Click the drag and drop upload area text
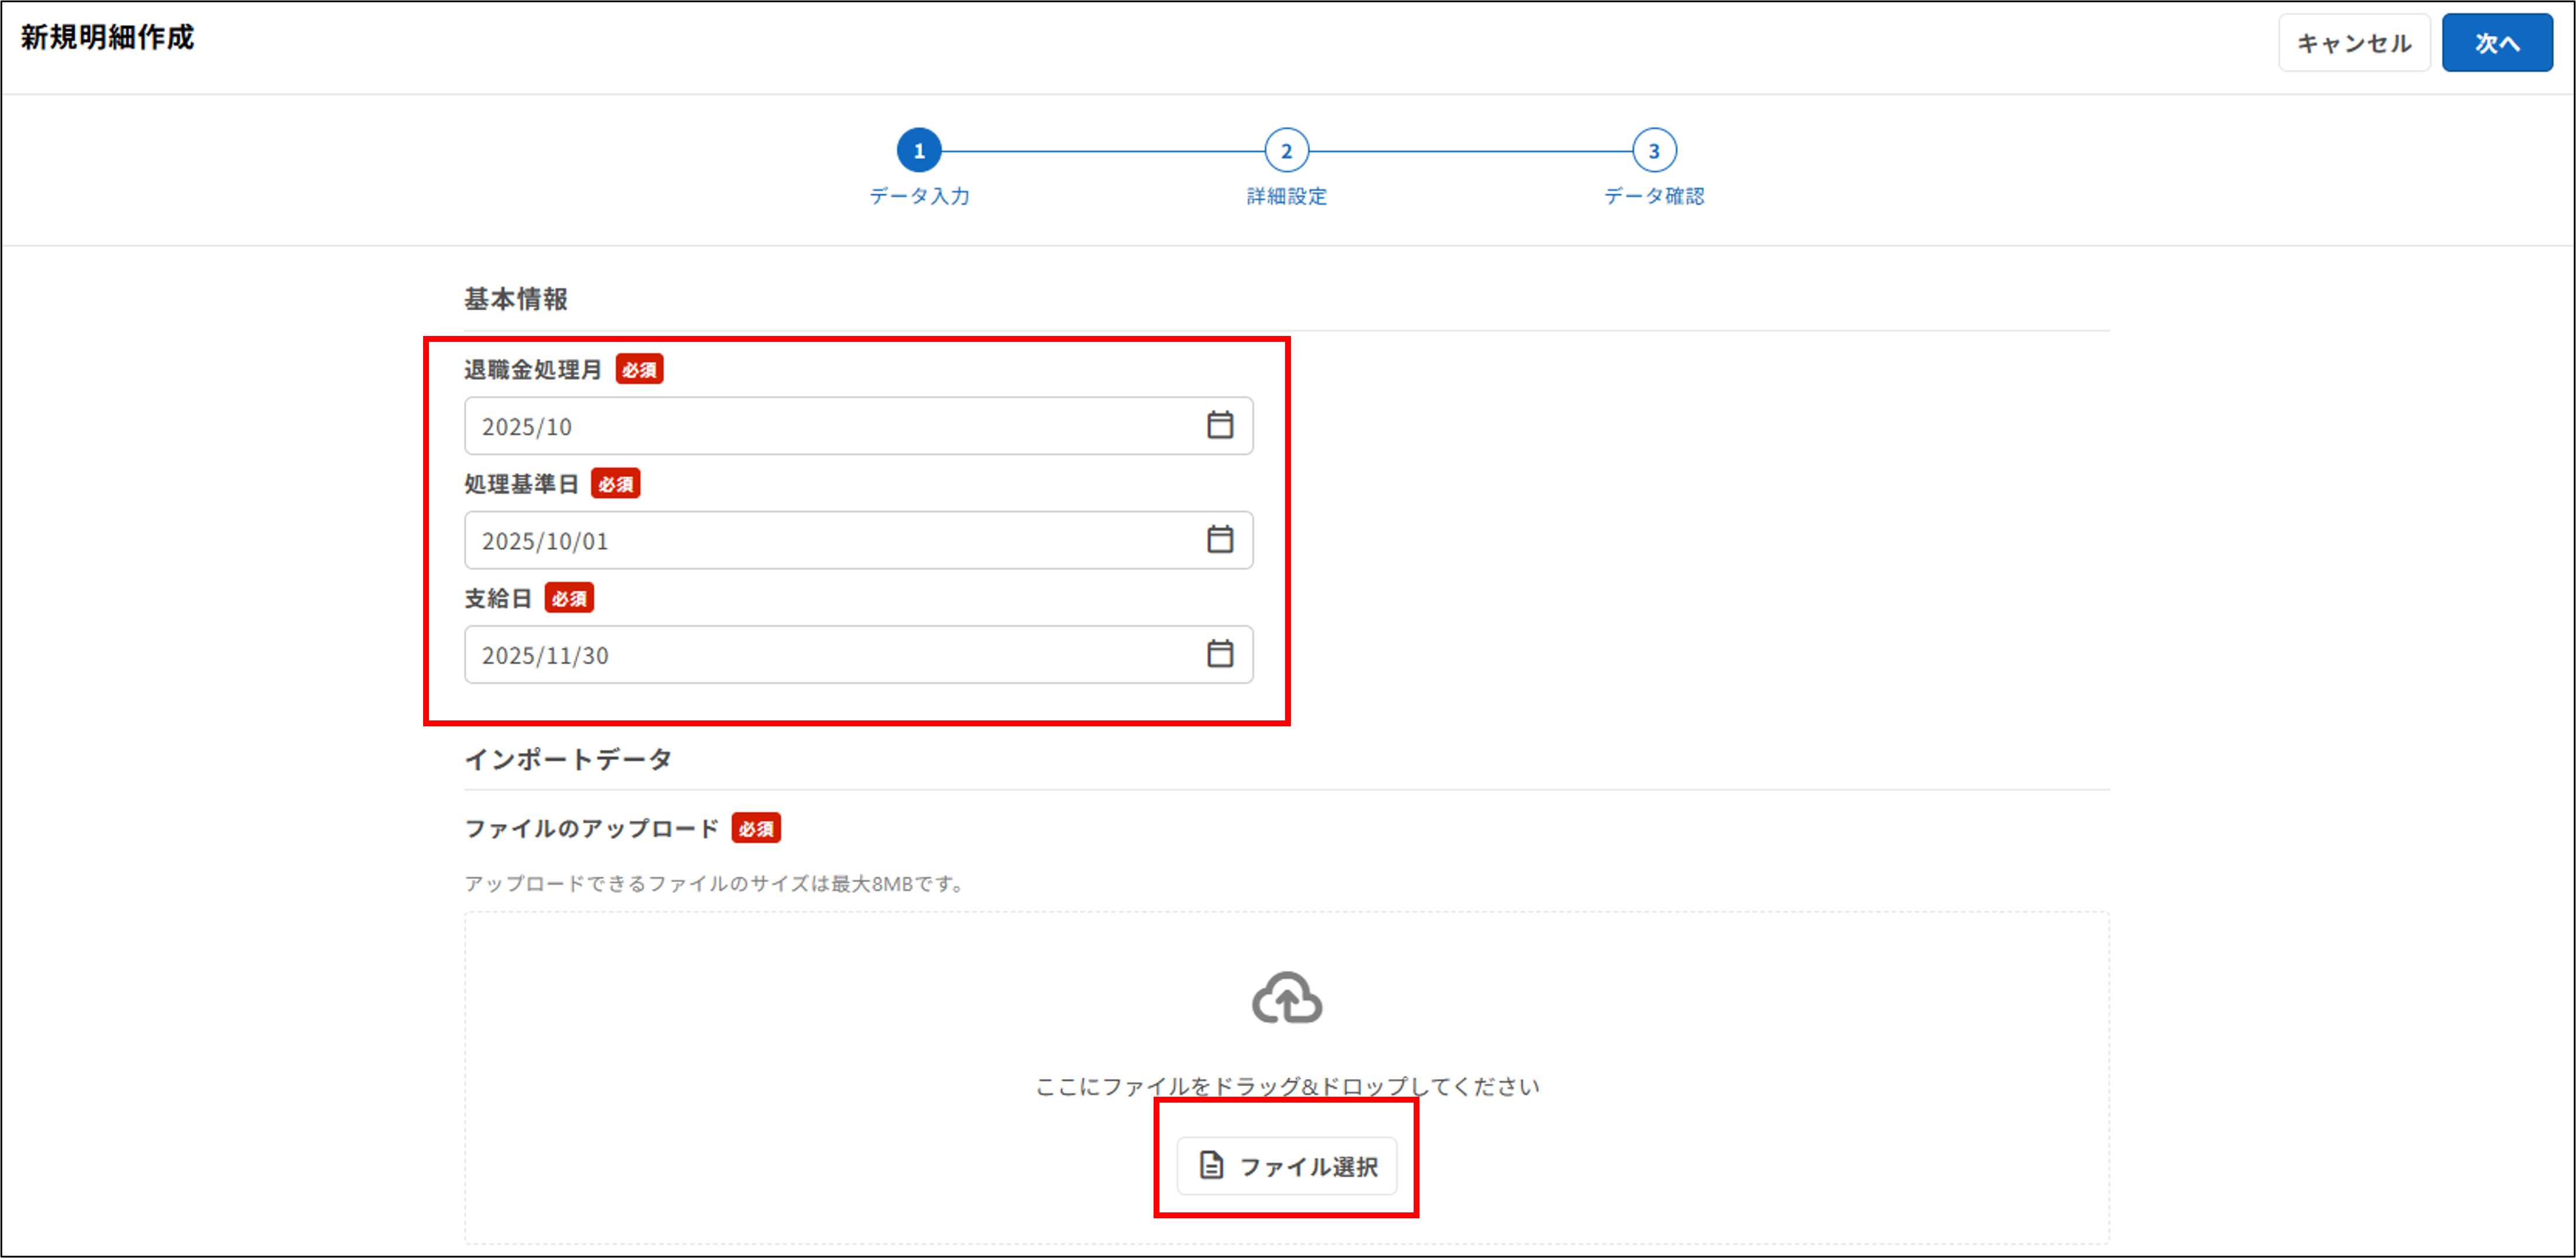The image size is (2576, 1258). coord(1286,1086)
